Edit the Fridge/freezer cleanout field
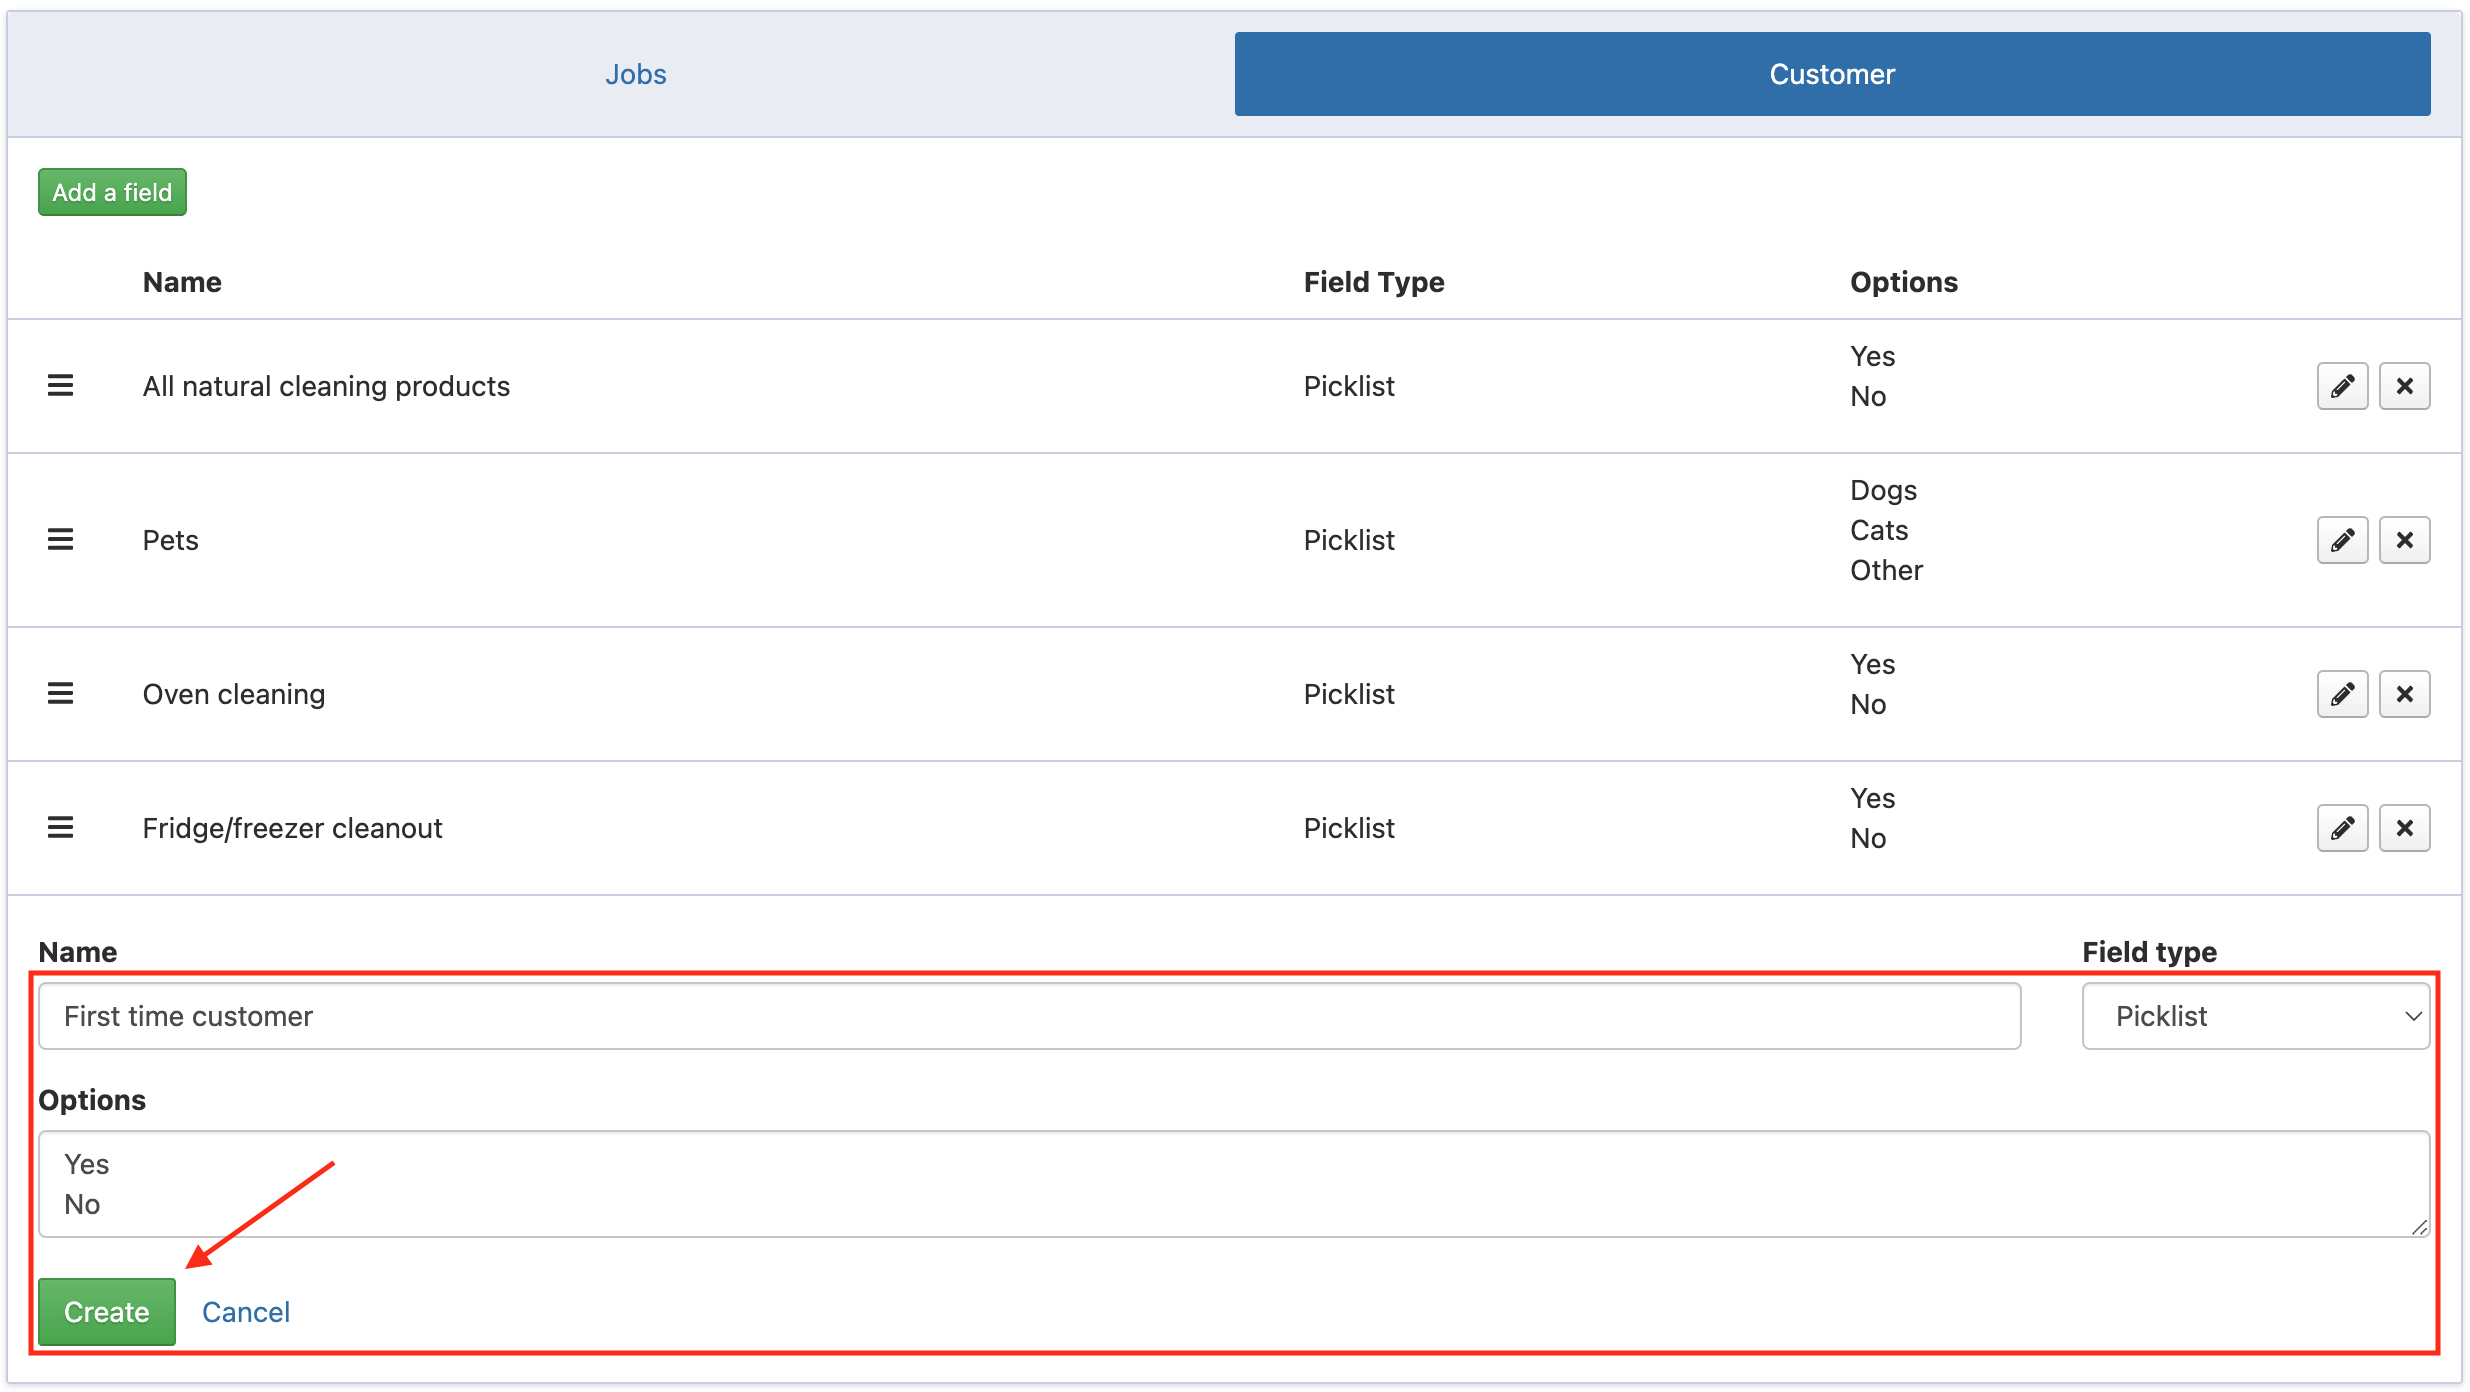 point(2341,828)
